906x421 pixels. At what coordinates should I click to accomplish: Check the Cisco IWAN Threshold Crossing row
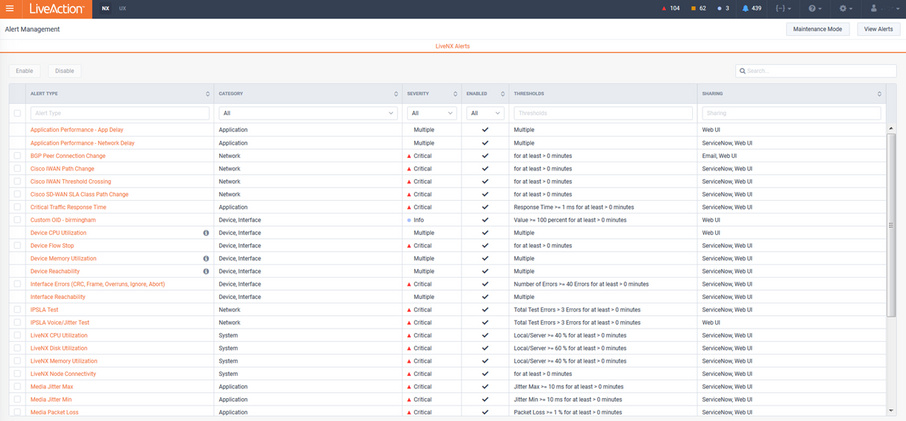[x=17, y=181]
